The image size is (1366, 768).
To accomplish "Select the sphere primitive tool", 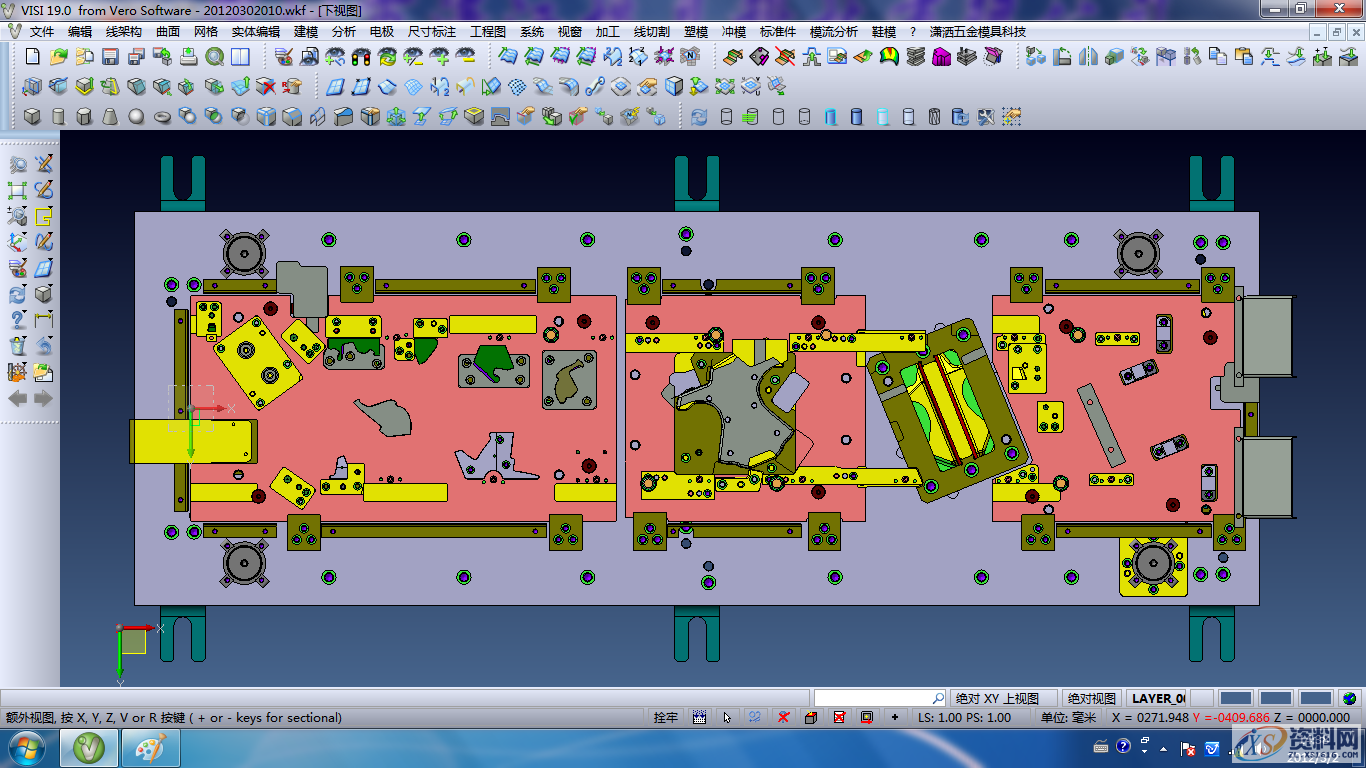I will click(x=136, y=117).
